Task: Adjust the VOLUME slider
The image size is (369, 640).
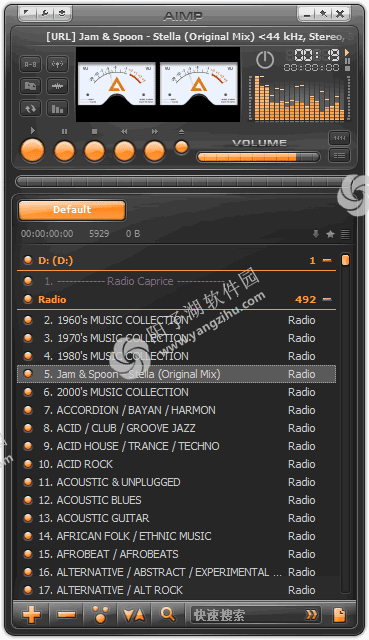Action: 258,157
